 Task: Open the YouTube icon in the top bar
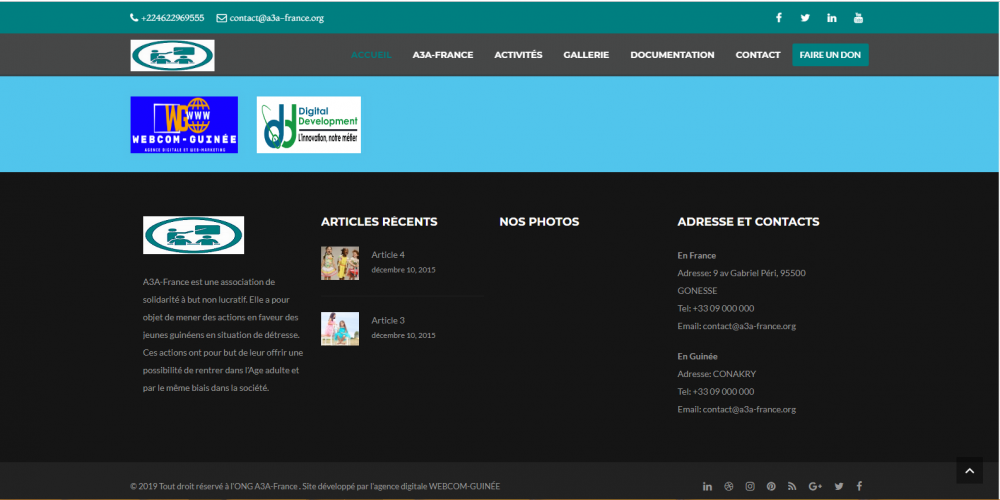tap(858, 18)
